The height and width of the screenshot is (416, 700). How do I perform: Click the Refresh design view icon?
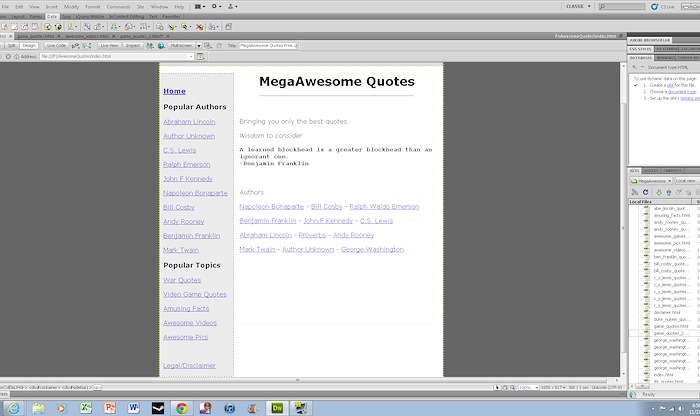click(x=219, y=46)
